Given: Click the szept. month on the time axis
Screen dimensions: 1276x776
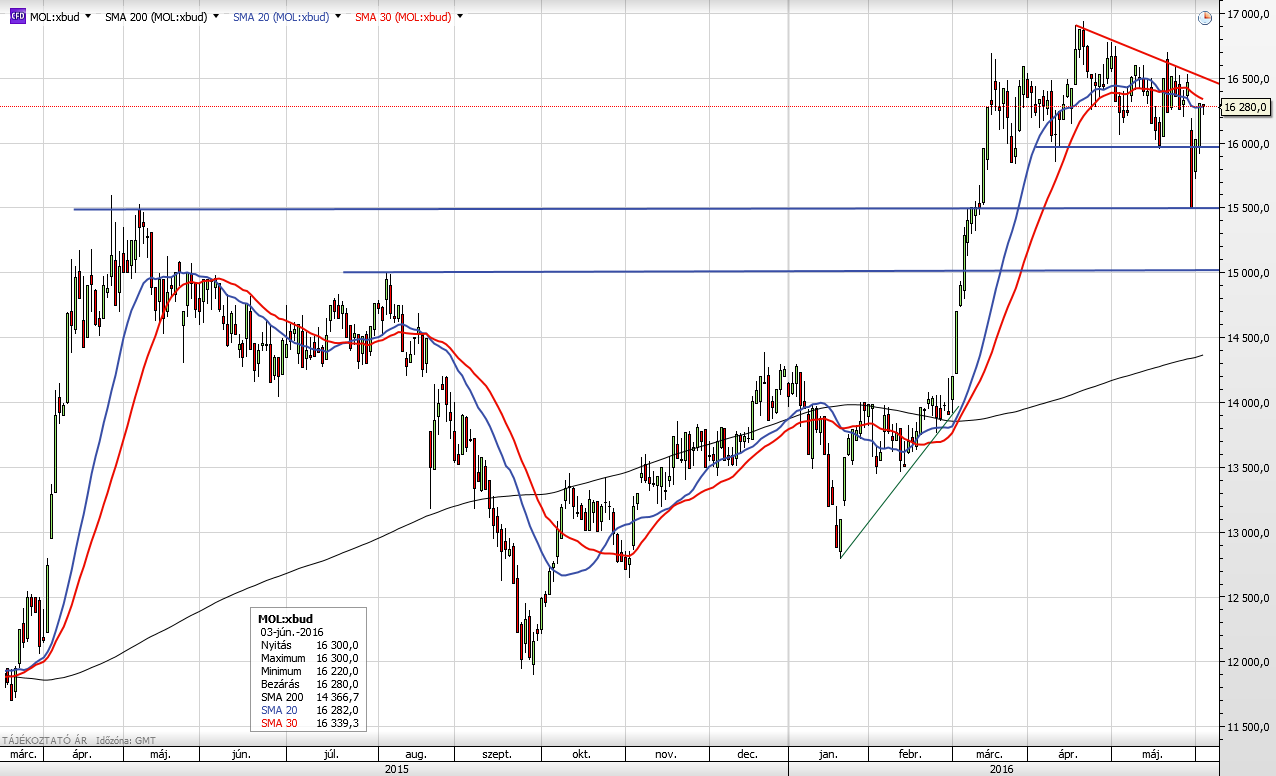Looking at the screenshot, I should (497, 754).
